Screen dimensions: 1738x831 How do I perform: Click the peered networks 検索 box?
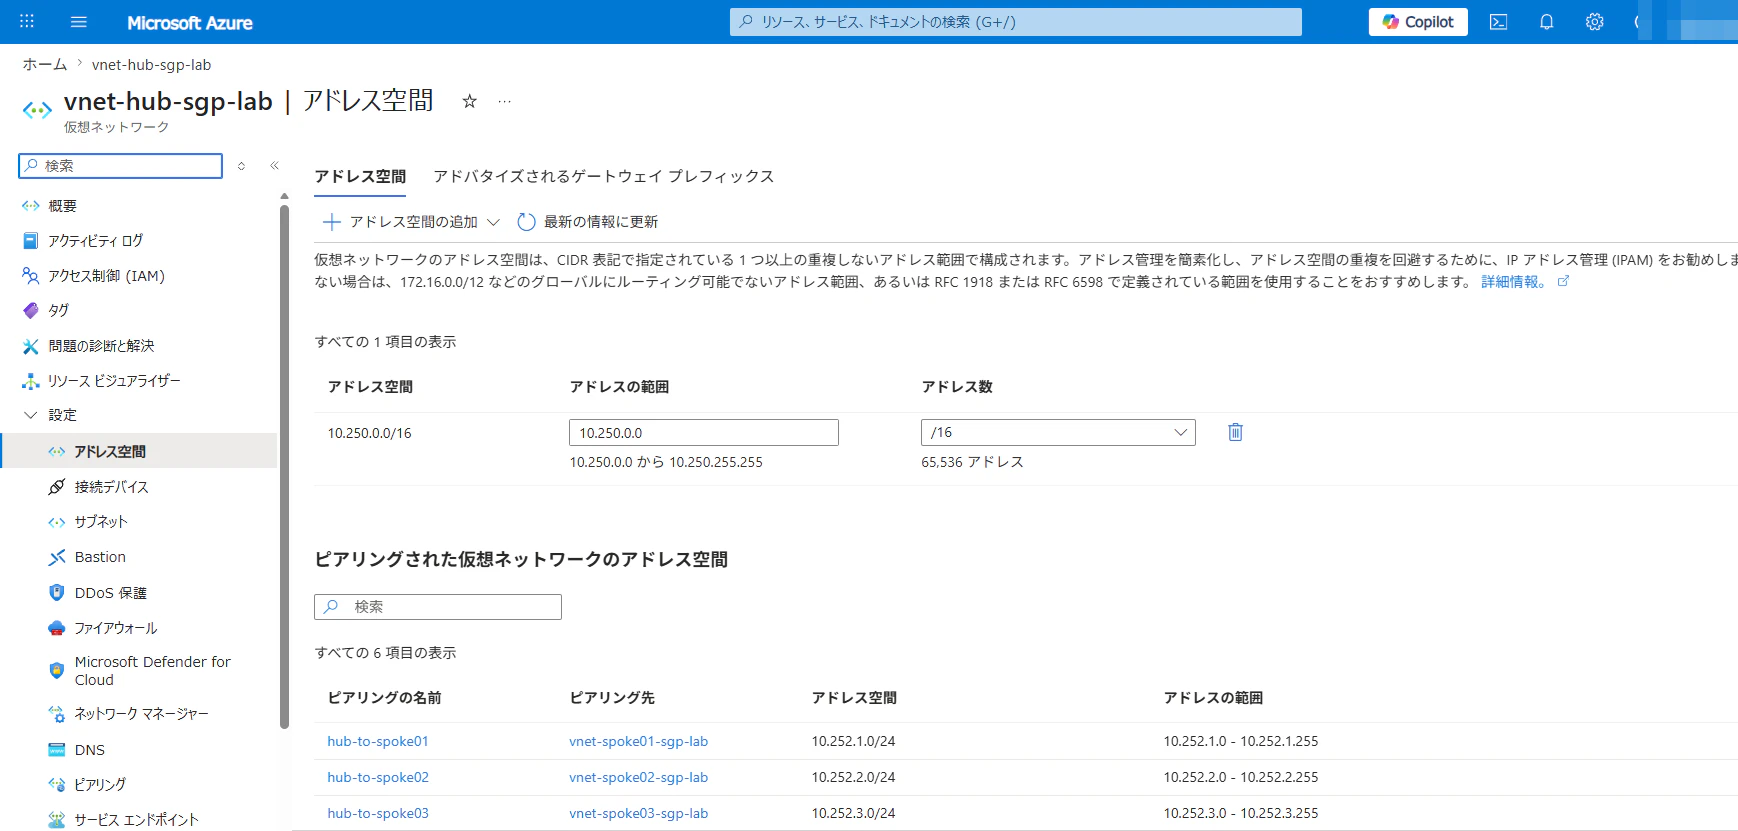[x=438, y=607]
